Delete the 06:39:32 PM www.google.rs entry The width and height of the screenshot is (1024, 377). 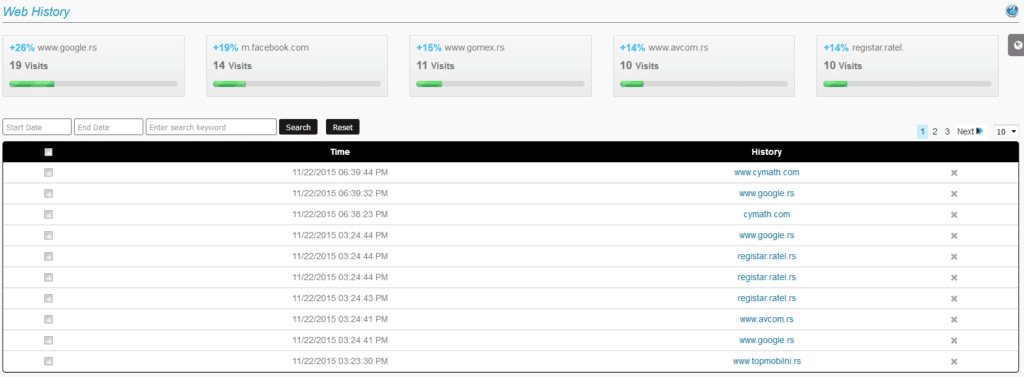(x=953, y=194)
